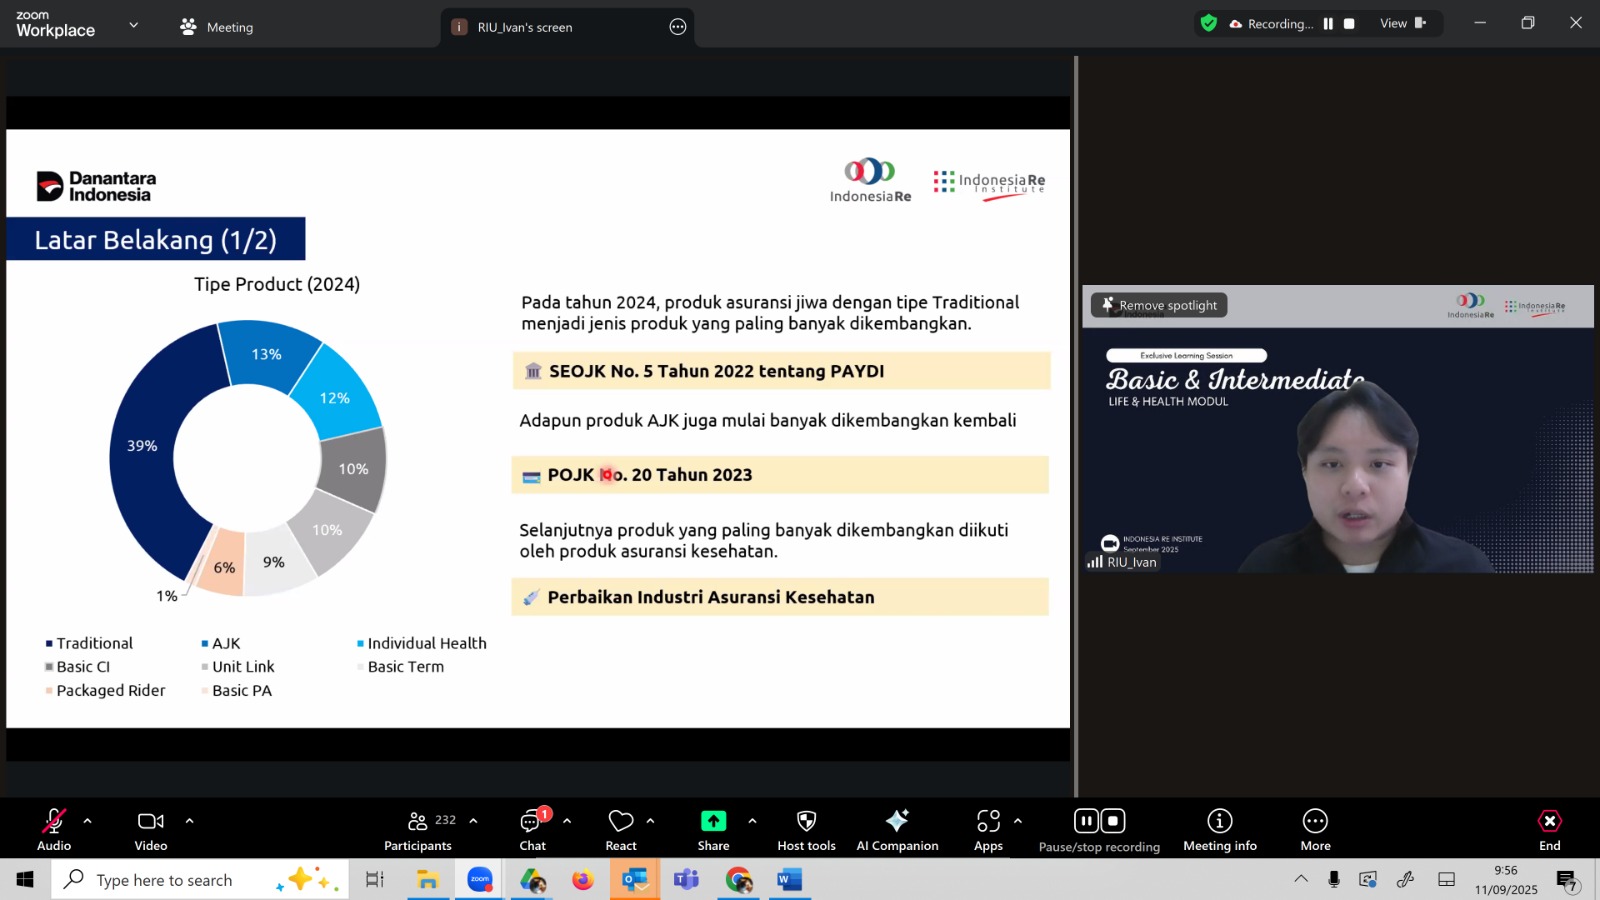Pause the recording in top bar

(1328, 24)
